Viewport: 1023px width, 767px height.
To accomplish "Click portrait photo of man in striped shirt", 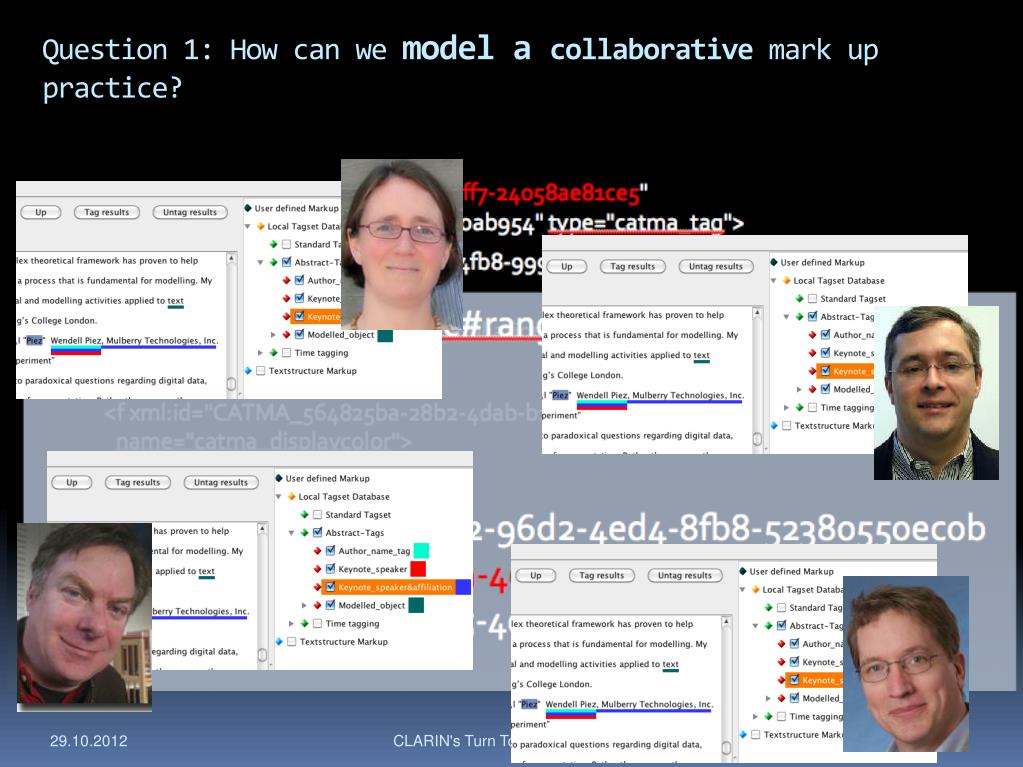I will [x=936, y=393].
